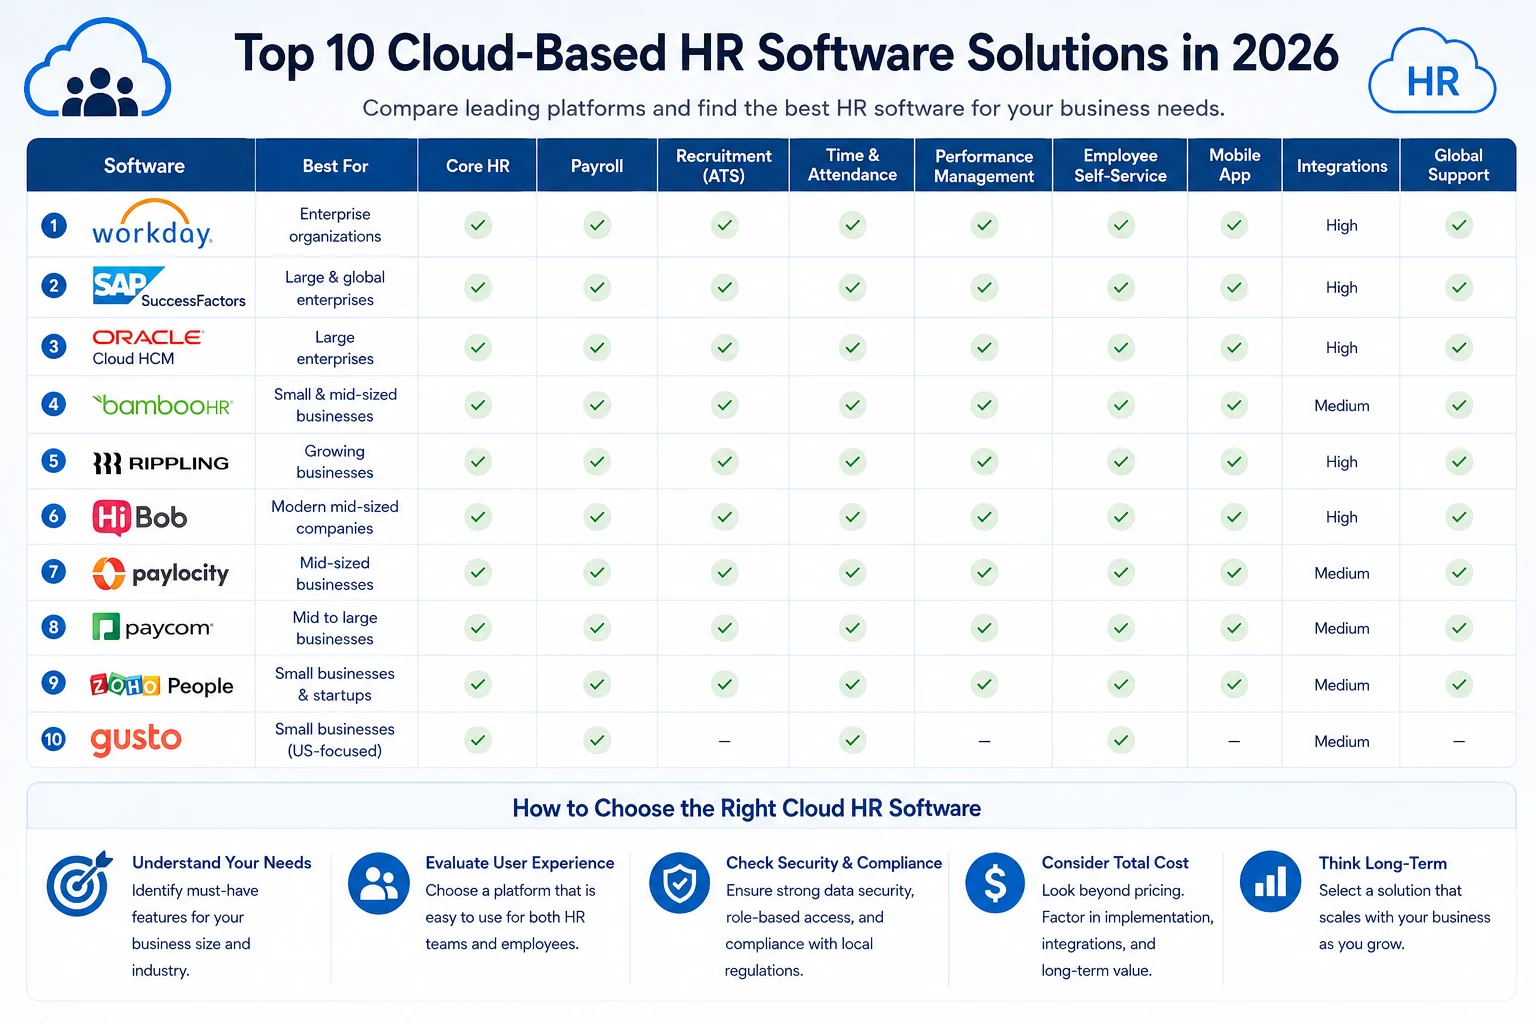The image size is (1536, 1024).
Task: Click the Think Long-Term heading
Action: (x=1383, y=863)
